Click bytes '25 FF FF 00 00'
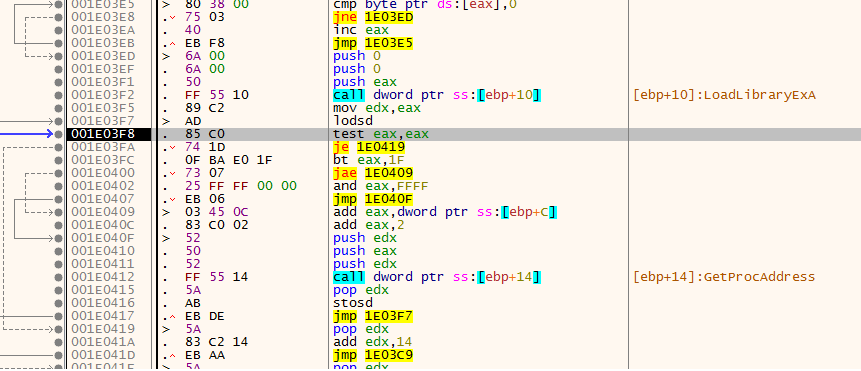 coord(241,186)
